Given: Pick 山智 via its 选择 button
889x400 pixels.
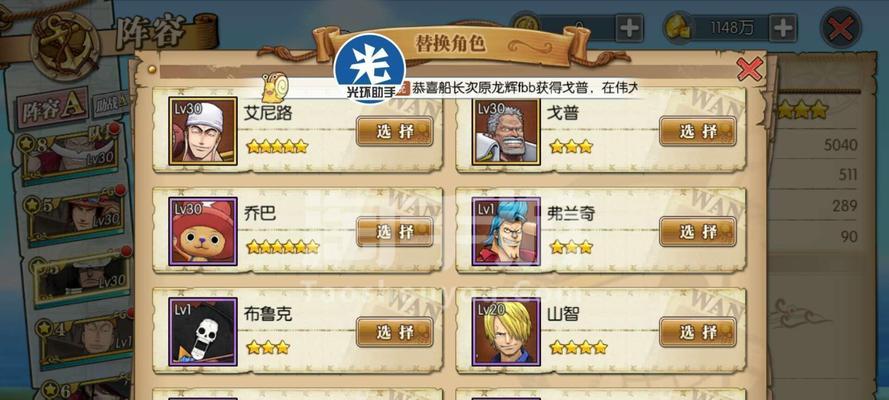Looking at the screenshot, I should [698, 332].
